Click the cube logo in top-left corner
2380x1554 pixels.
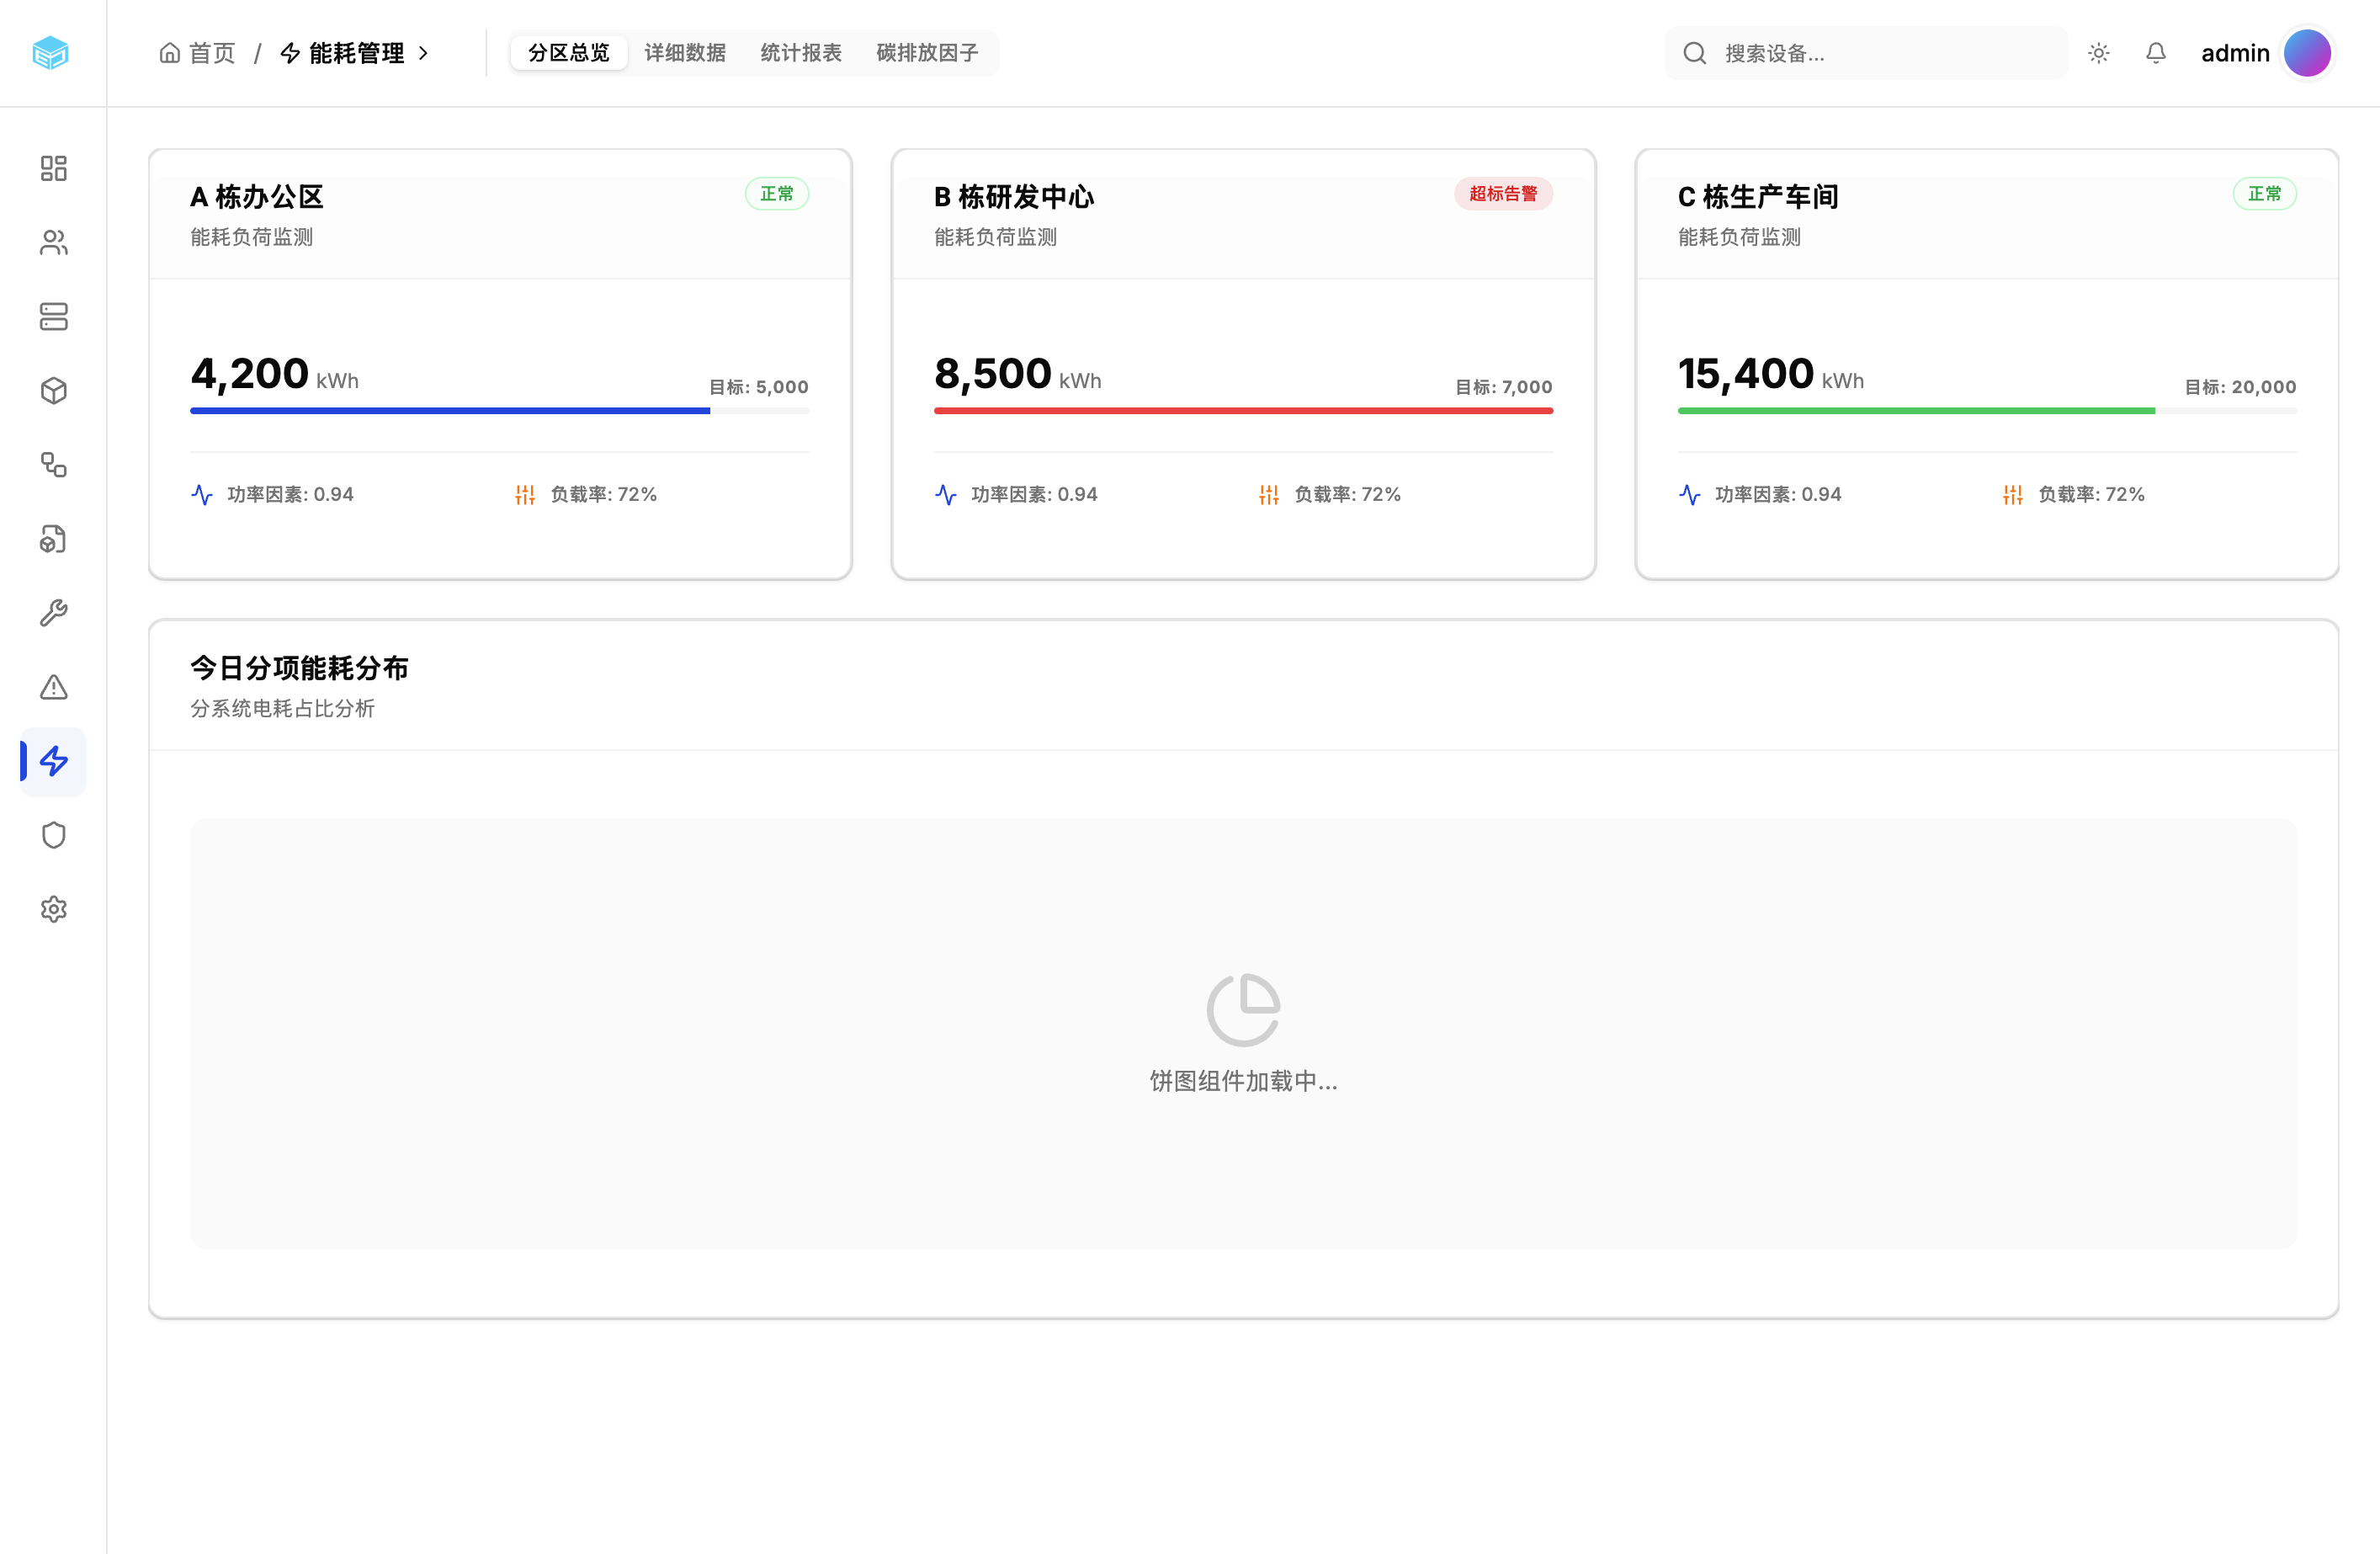click(50, 53)
